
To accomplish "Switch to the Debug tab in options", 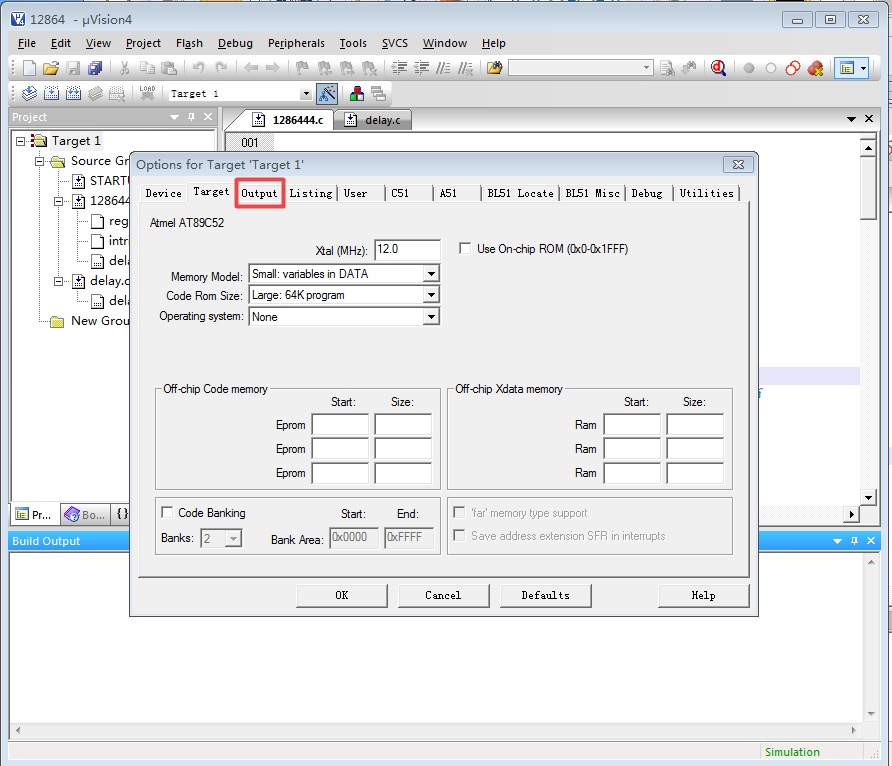I will click(x=647, y=193).
